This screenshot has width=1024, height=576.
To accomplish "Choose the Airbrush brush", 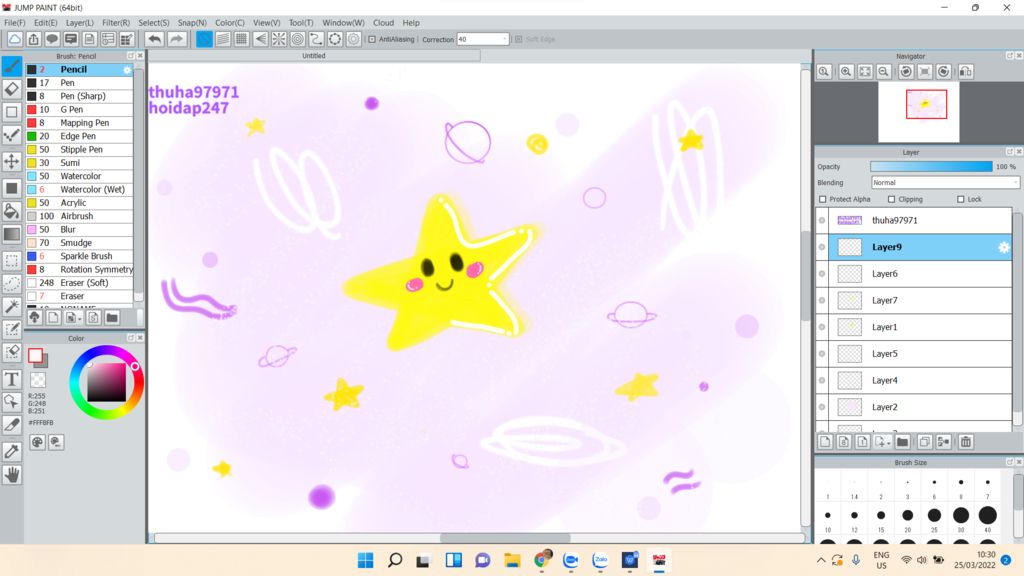I will point(79,216).
